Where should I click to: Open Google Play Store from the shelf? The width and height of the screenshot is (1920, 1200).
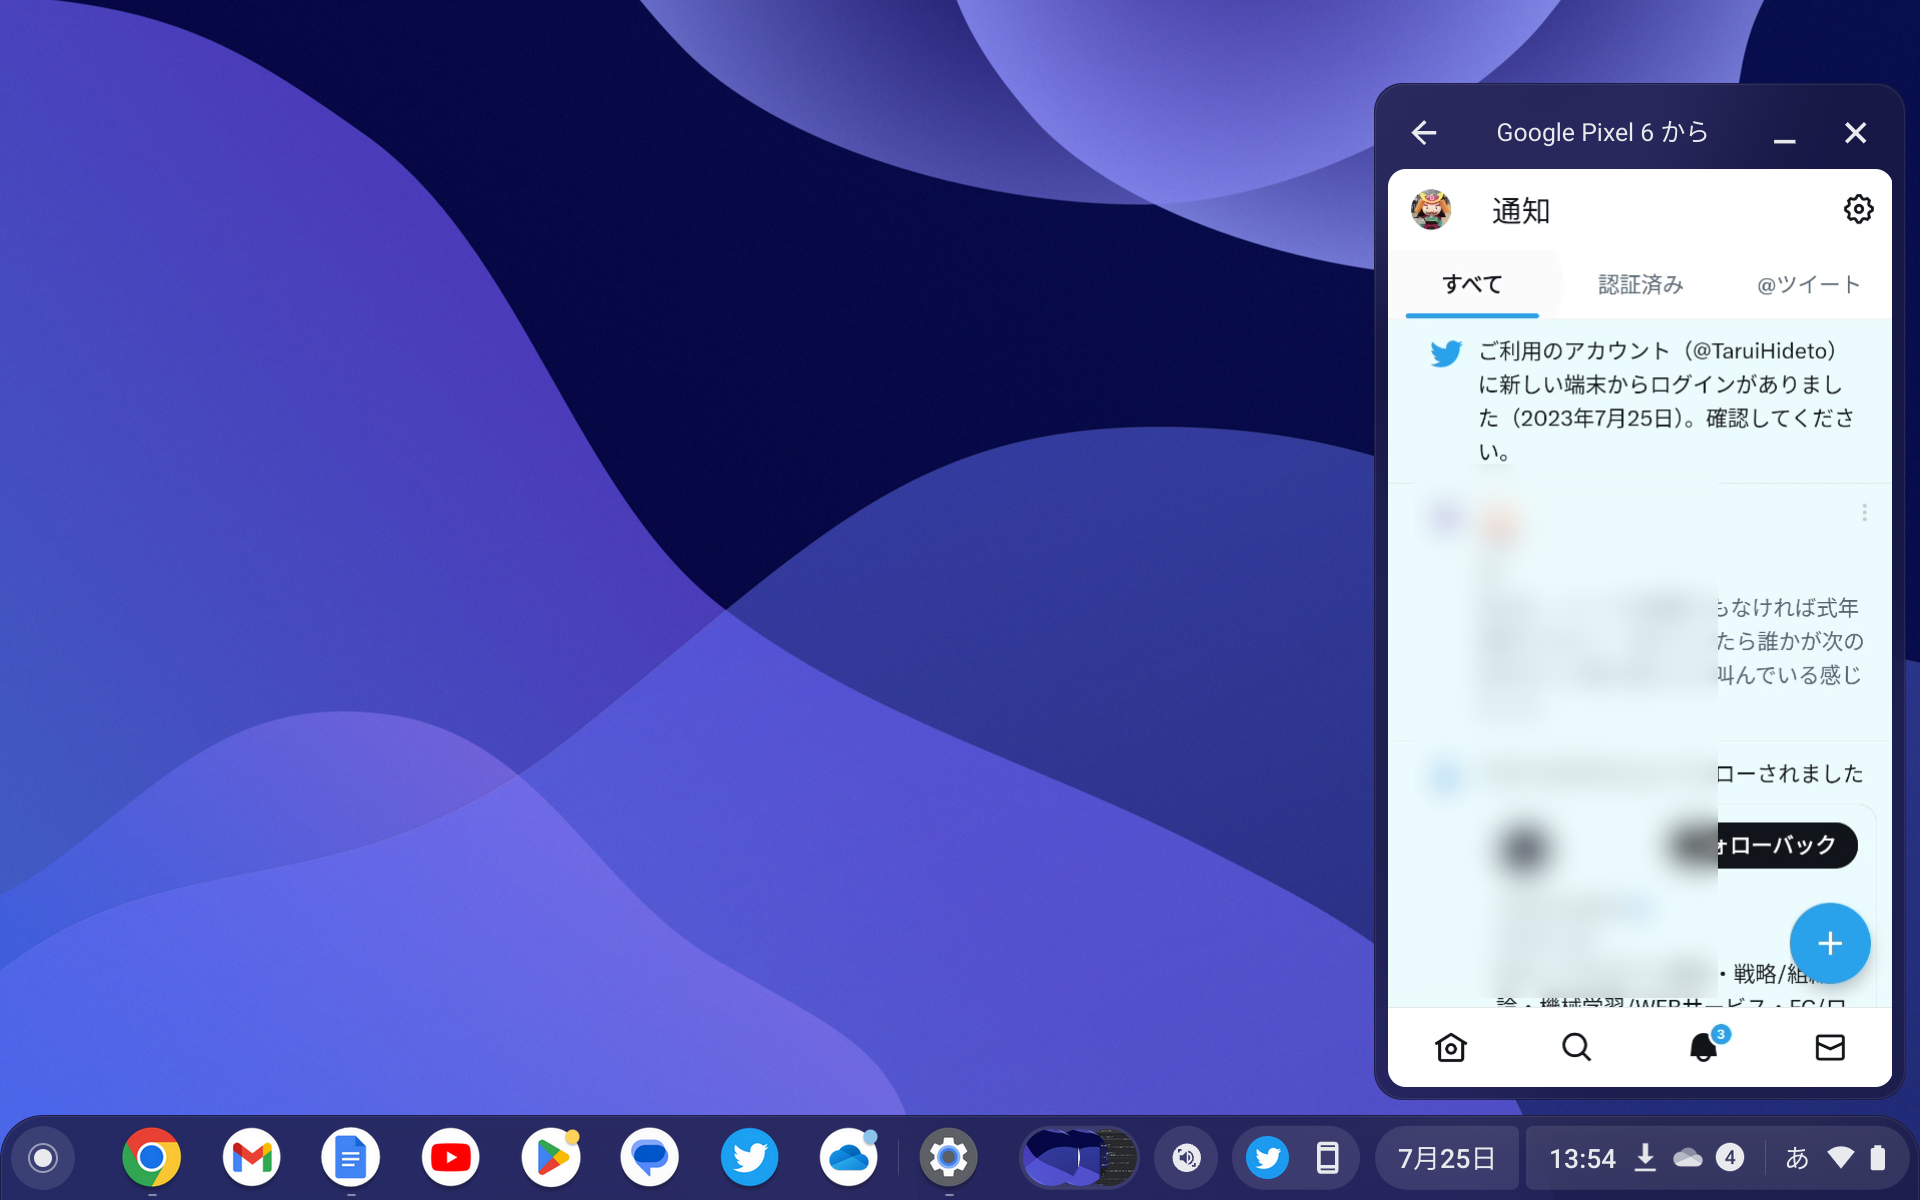click(550, 1157)
